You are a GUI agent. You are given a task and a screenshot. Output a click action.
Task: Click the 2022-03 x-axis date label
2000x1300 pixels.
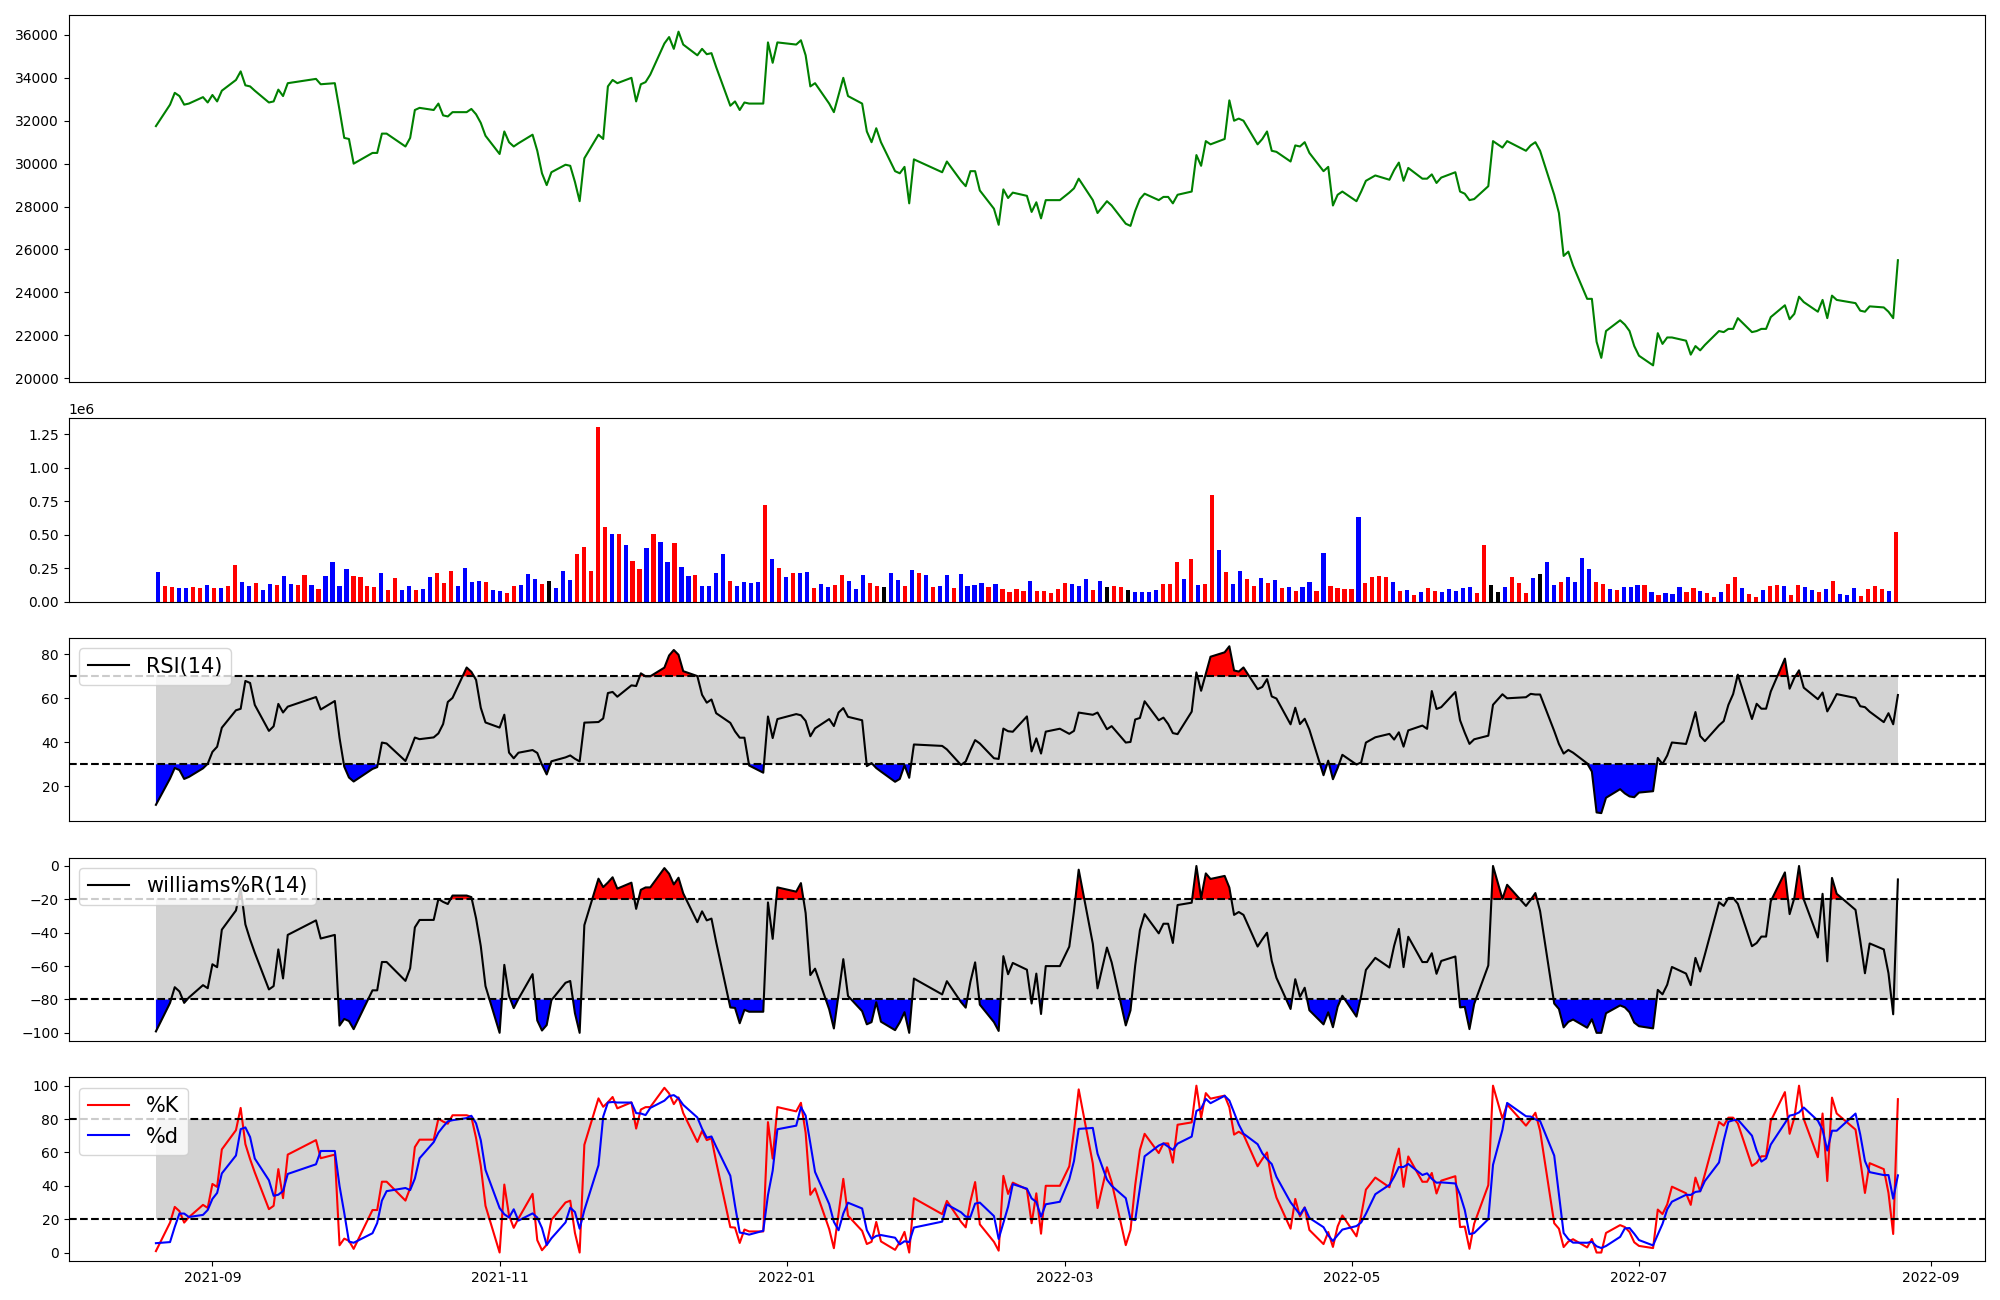(1065, 1277)
